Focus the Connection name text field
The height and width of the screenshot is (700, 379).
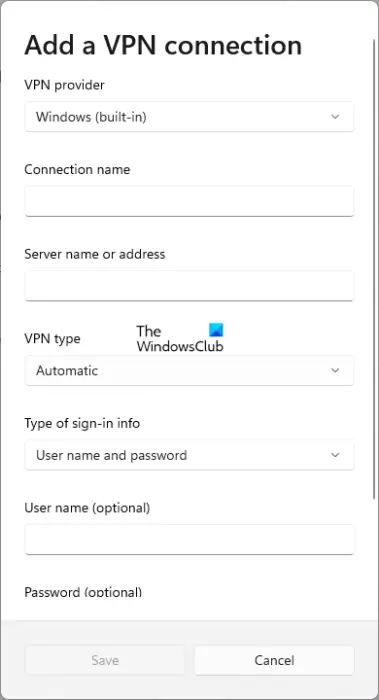pyautogui.click(x=189, y=201)
